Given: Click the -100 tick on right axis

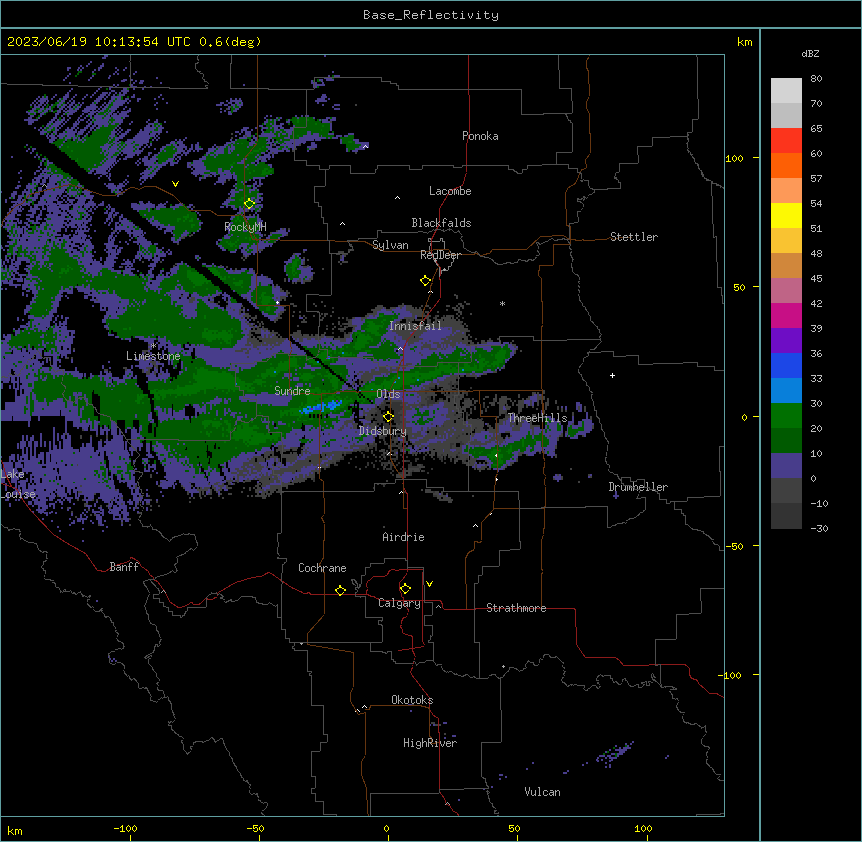Looking at the screenshot, I should click(x=730, y=675).
